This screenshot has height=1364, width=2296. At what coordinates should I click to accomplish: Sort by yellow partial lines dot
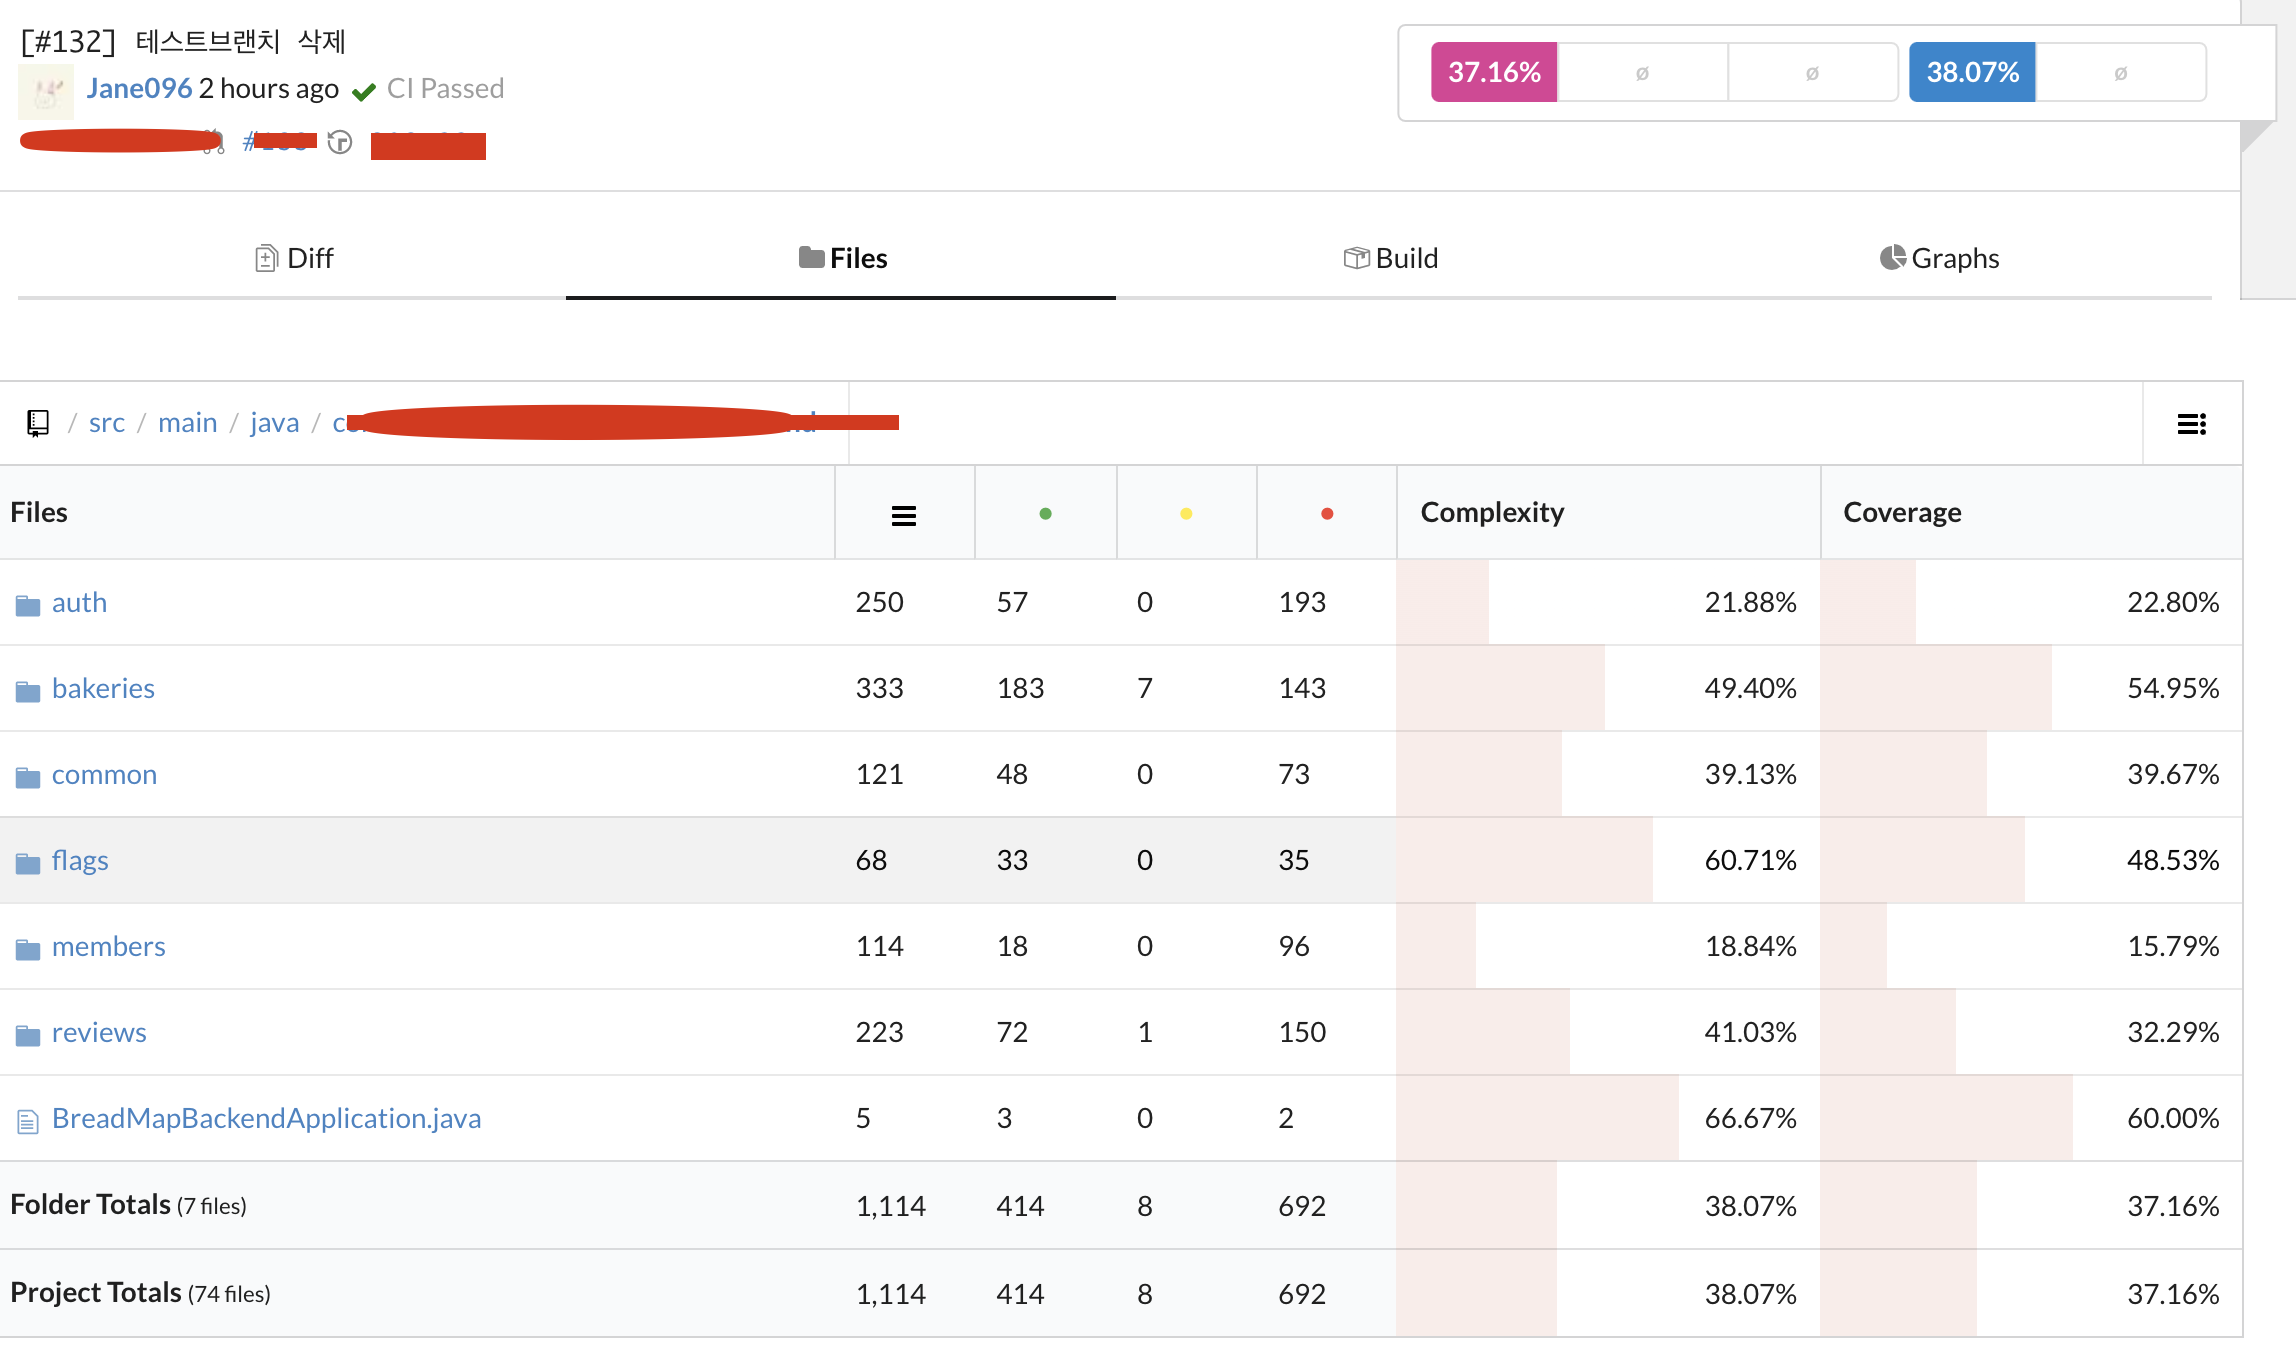pyautogui.click(x=1186, y=514)
